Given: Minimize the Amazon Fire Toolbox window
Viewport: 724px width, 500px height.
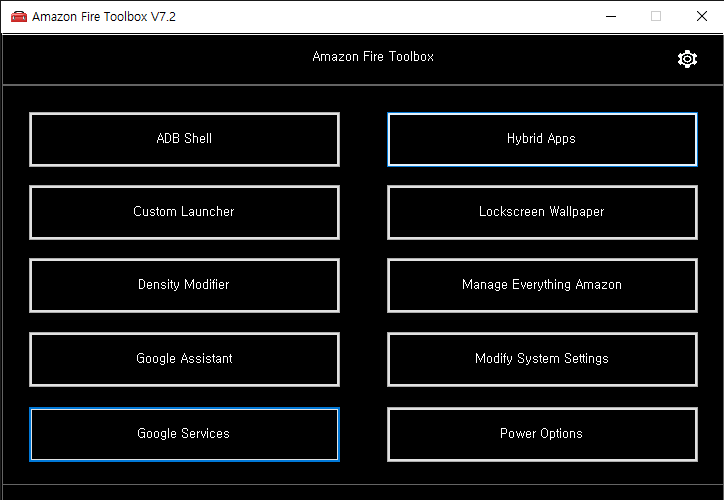Looking at the screenshot, I should click(611, 17).
